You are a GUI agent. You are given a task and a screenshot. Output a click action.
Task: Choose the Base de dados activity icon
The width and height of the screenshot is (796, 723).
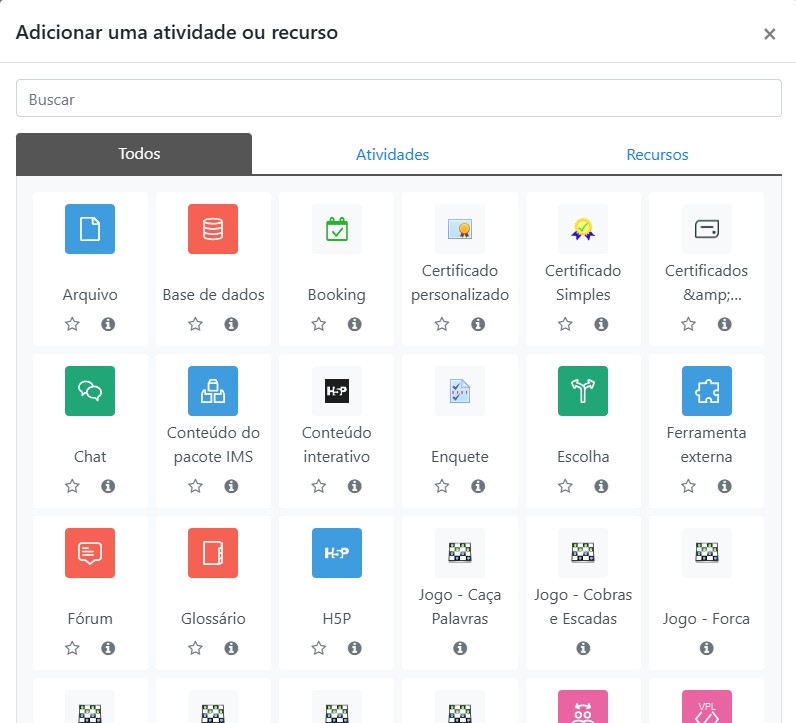click(x=213, y=229)
